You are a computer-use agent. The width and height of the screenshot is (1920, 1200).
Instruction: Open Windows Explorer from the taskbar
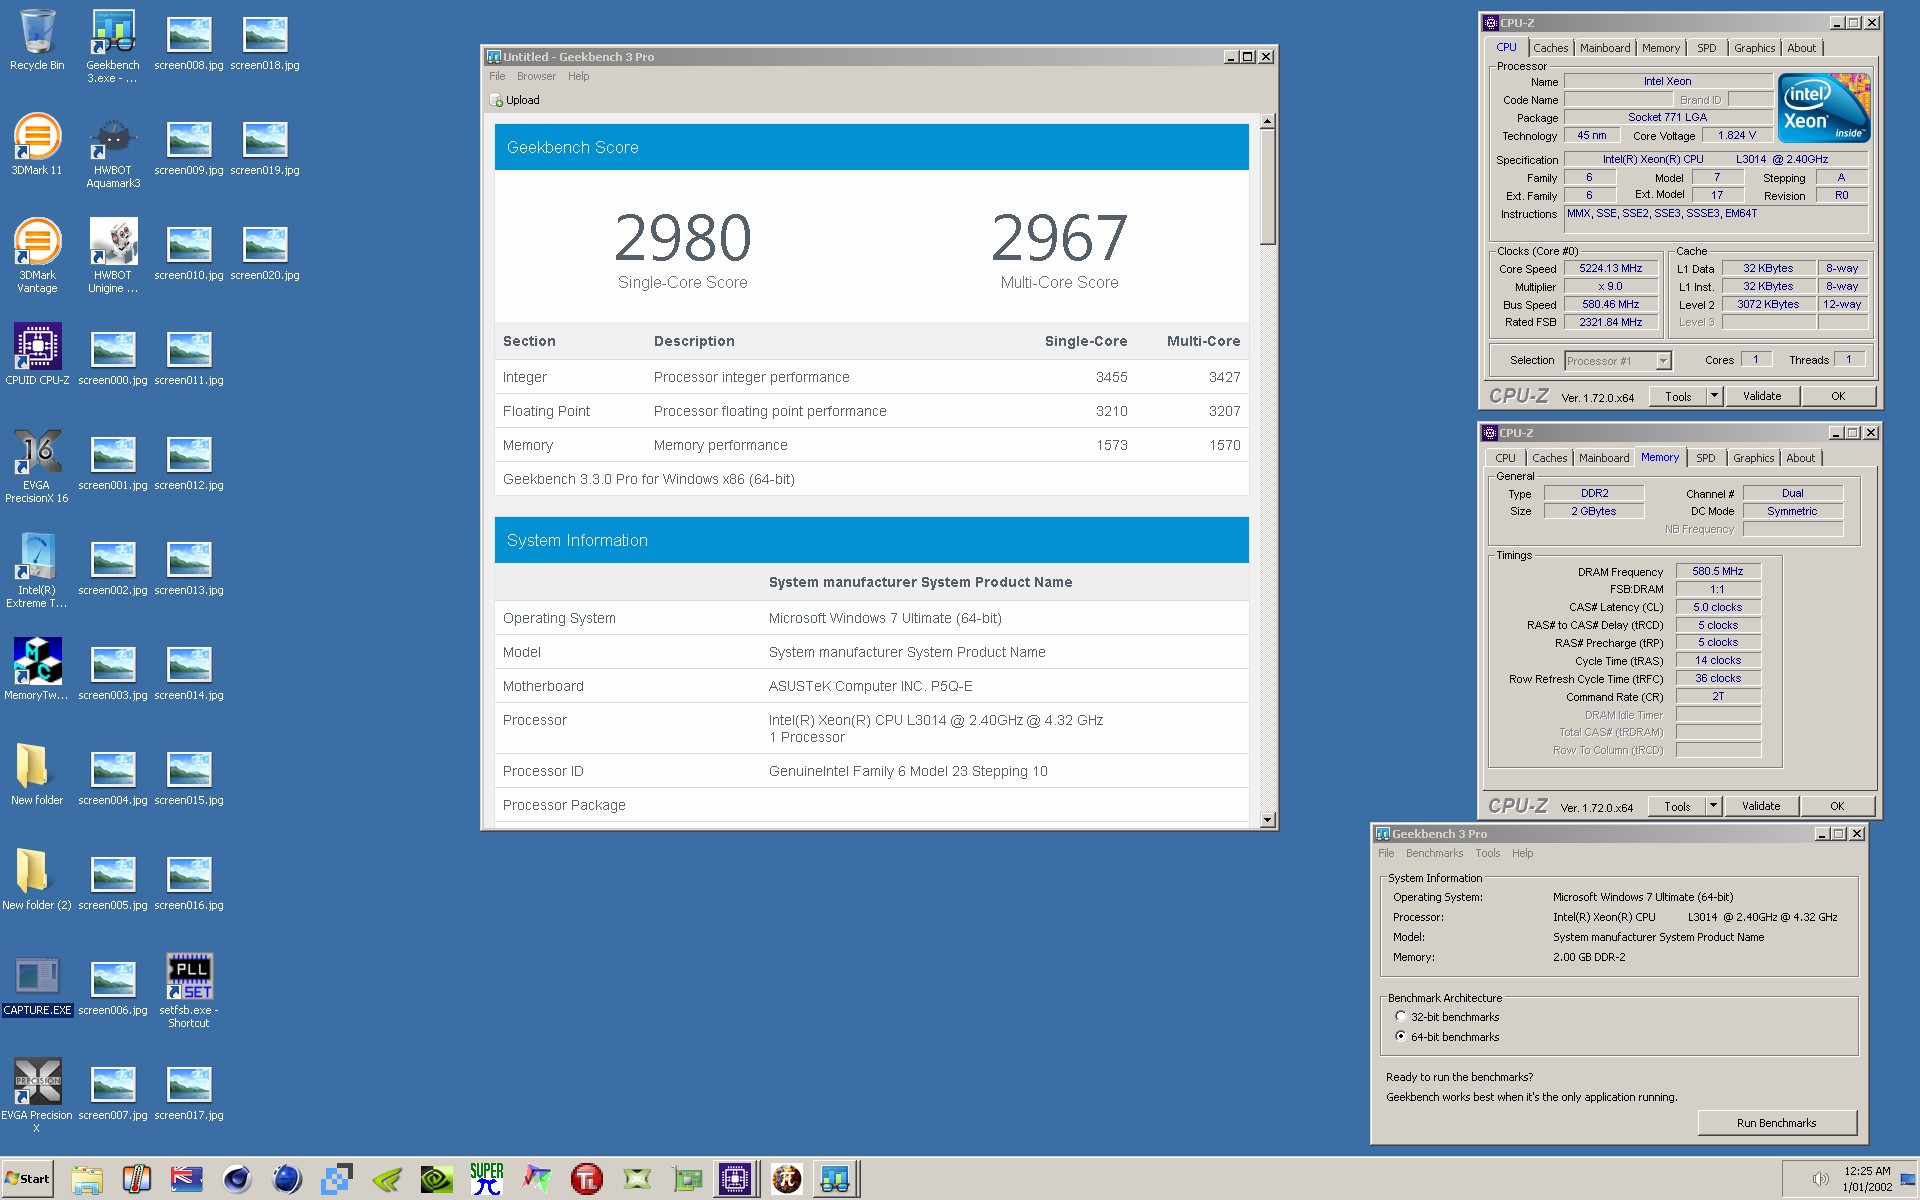[x=87, y=1179]
